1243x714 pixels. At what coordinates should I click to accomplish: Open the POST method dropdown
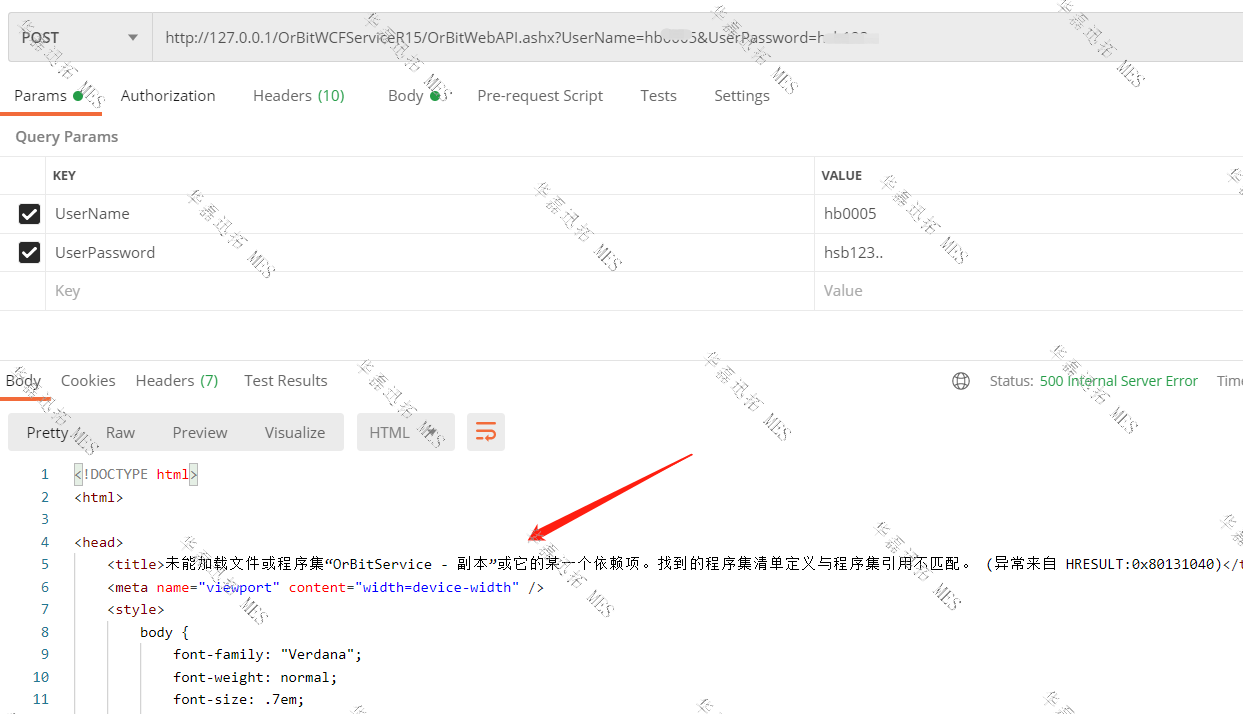[x=80, y=38]
